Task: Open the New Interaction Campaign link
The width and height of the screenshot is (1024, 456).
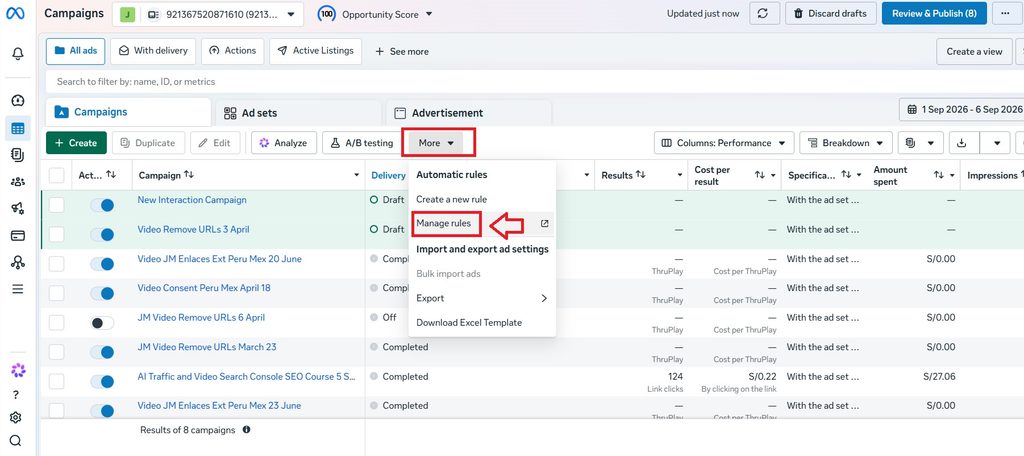Action: click(x=192, y=200)
